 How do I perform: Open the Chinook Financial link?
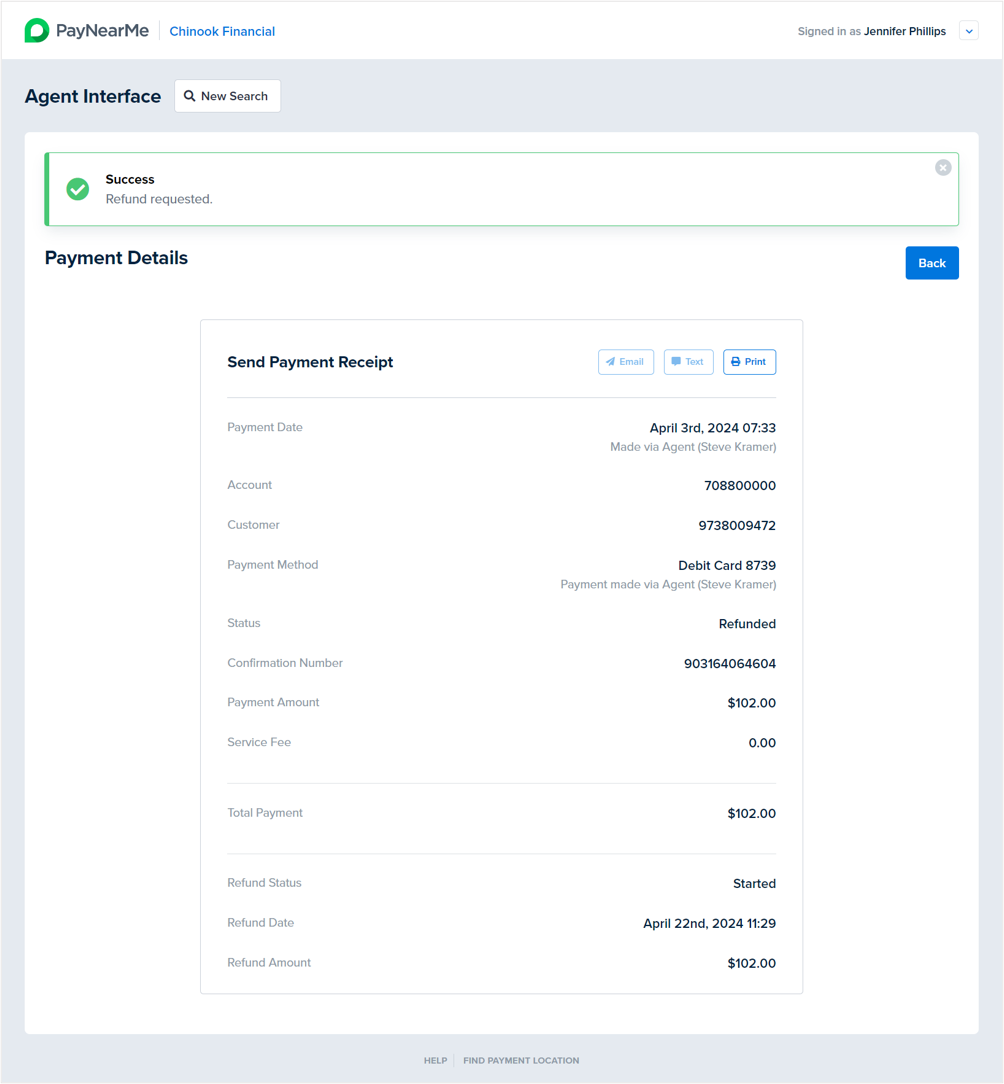coord(222,31)
